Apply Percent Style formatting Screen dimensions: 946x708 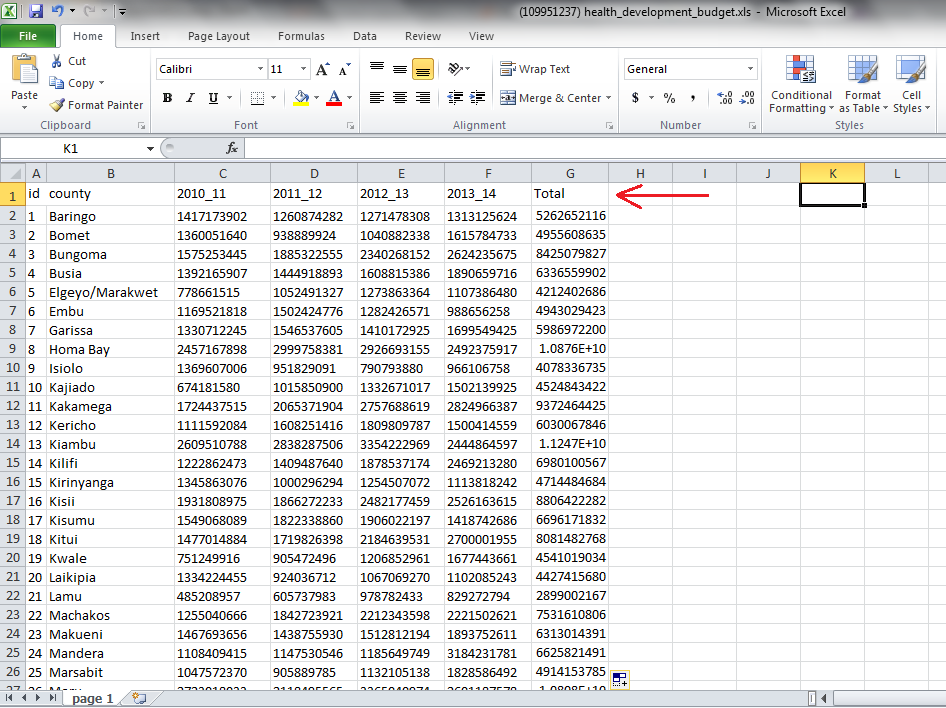coord(669,98)
